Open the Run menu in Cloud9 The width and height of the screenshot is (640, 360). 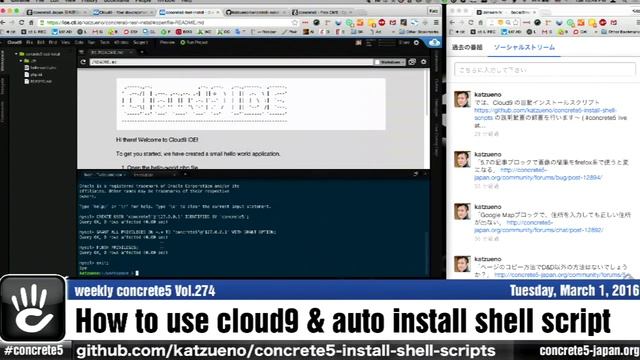click(x=91, y=42)
